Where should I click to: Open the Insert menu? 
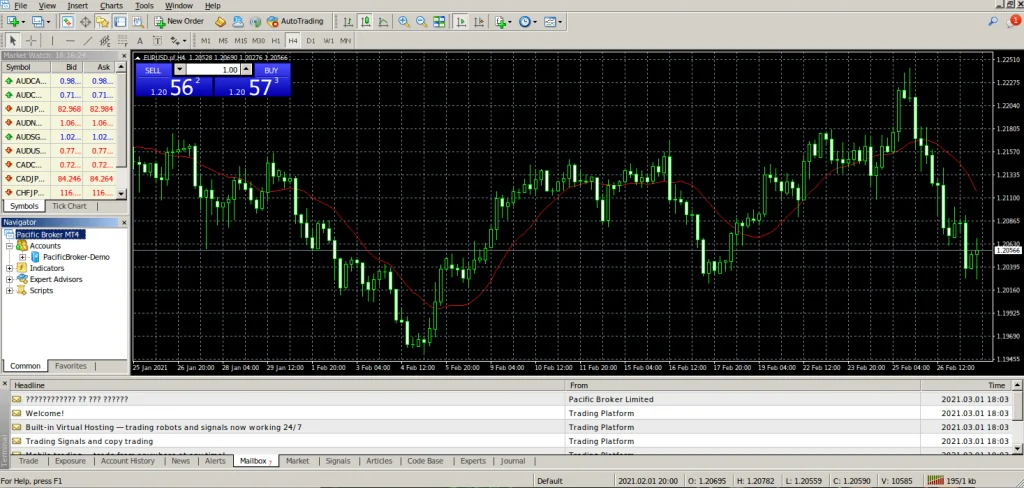[78, 6]
